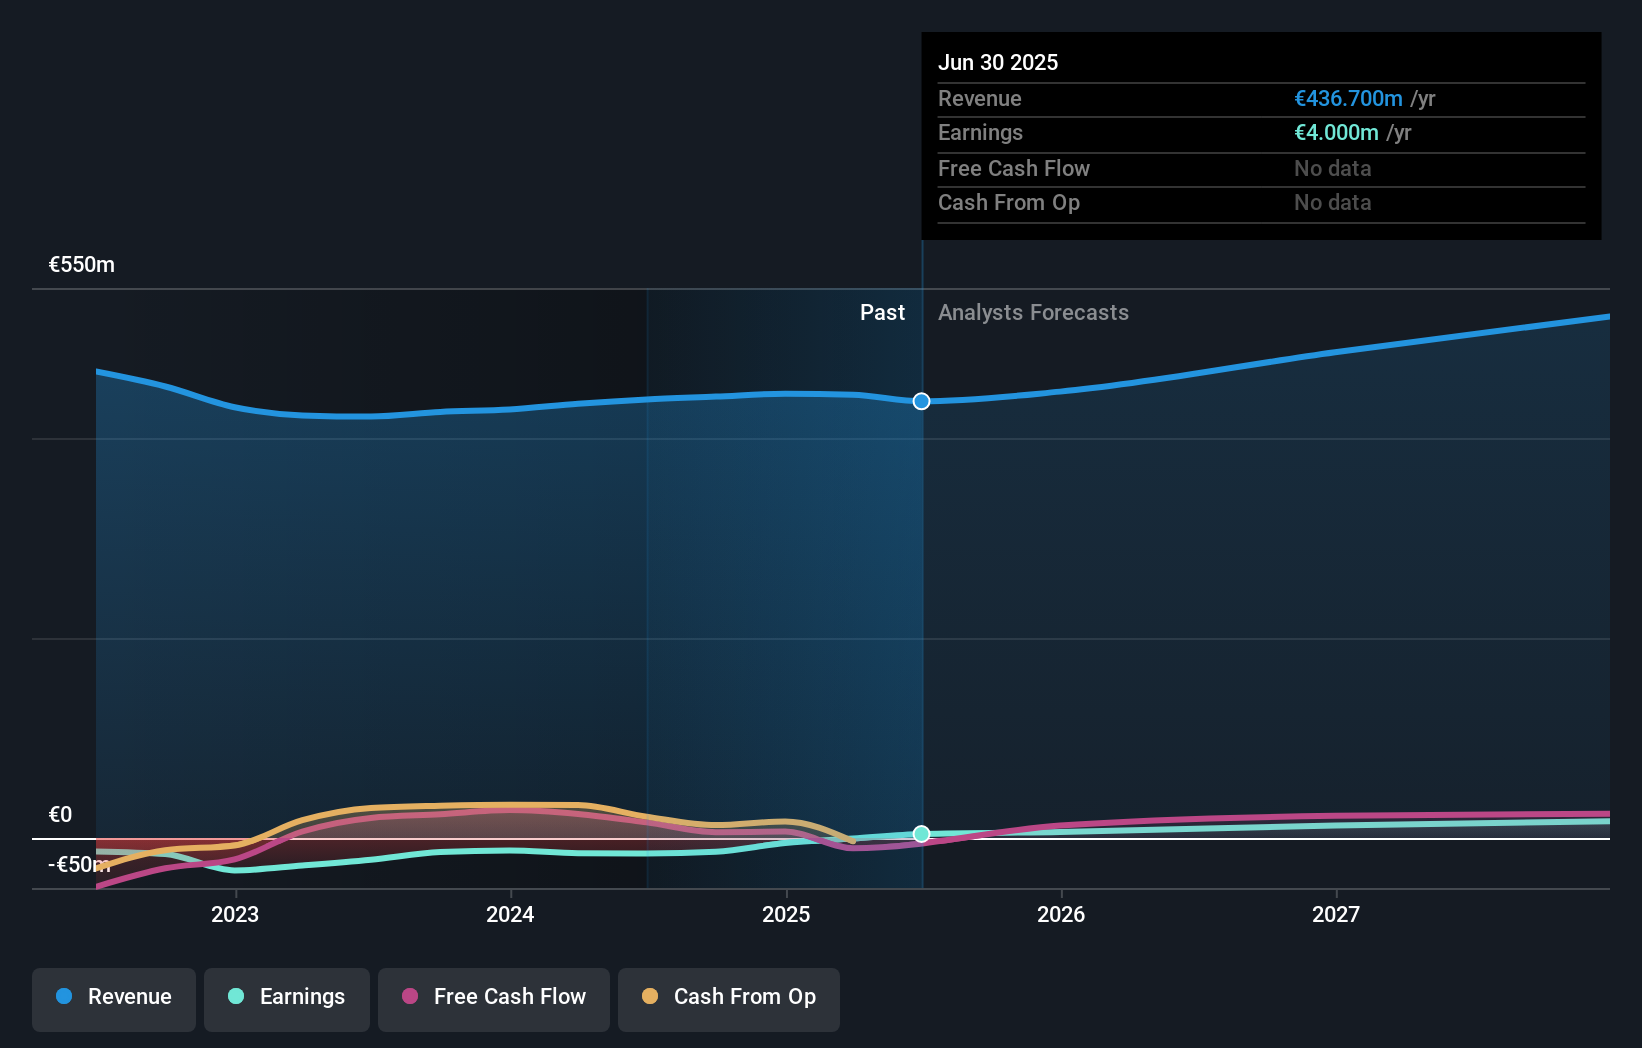The image size is (1642, 1048).
Task: Switch to the Past chart section
Action: coord(882,312)
